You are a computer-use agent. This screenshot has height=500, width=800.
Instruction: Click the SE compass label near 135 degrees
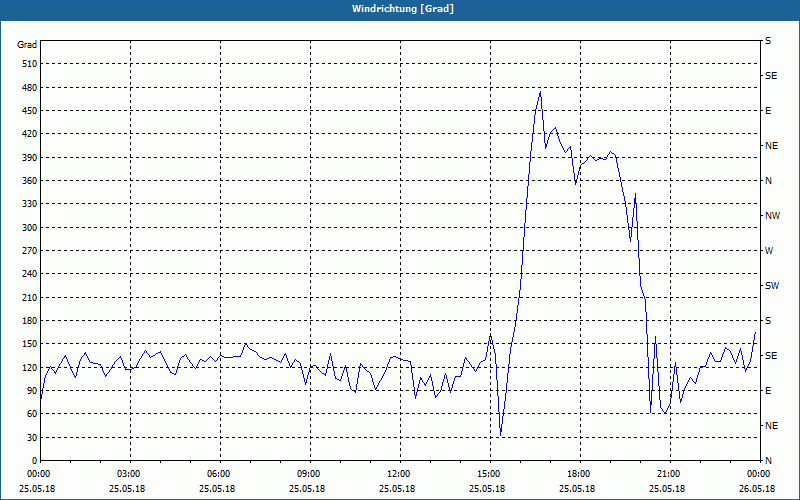coord(771,356)
